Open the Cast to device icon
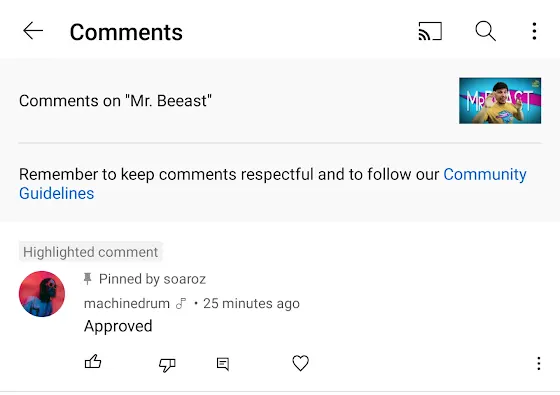Viewport: 560px width, 395px height. coord(430,31)
